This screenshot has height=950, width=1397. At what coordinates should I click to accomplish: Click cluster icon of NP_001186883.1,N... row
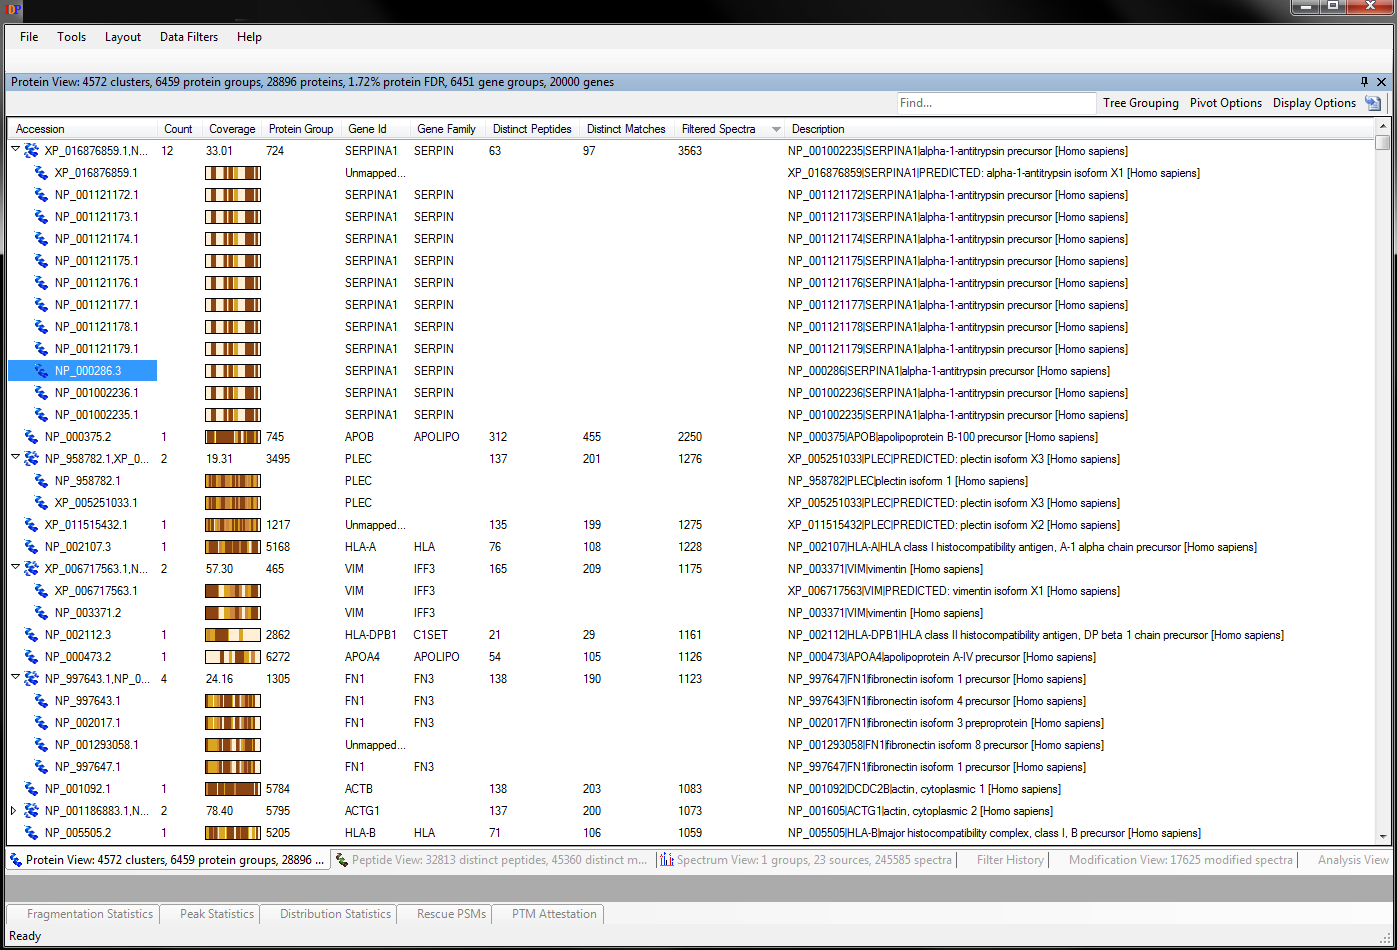pyautogui.click(x=31, y=811)
